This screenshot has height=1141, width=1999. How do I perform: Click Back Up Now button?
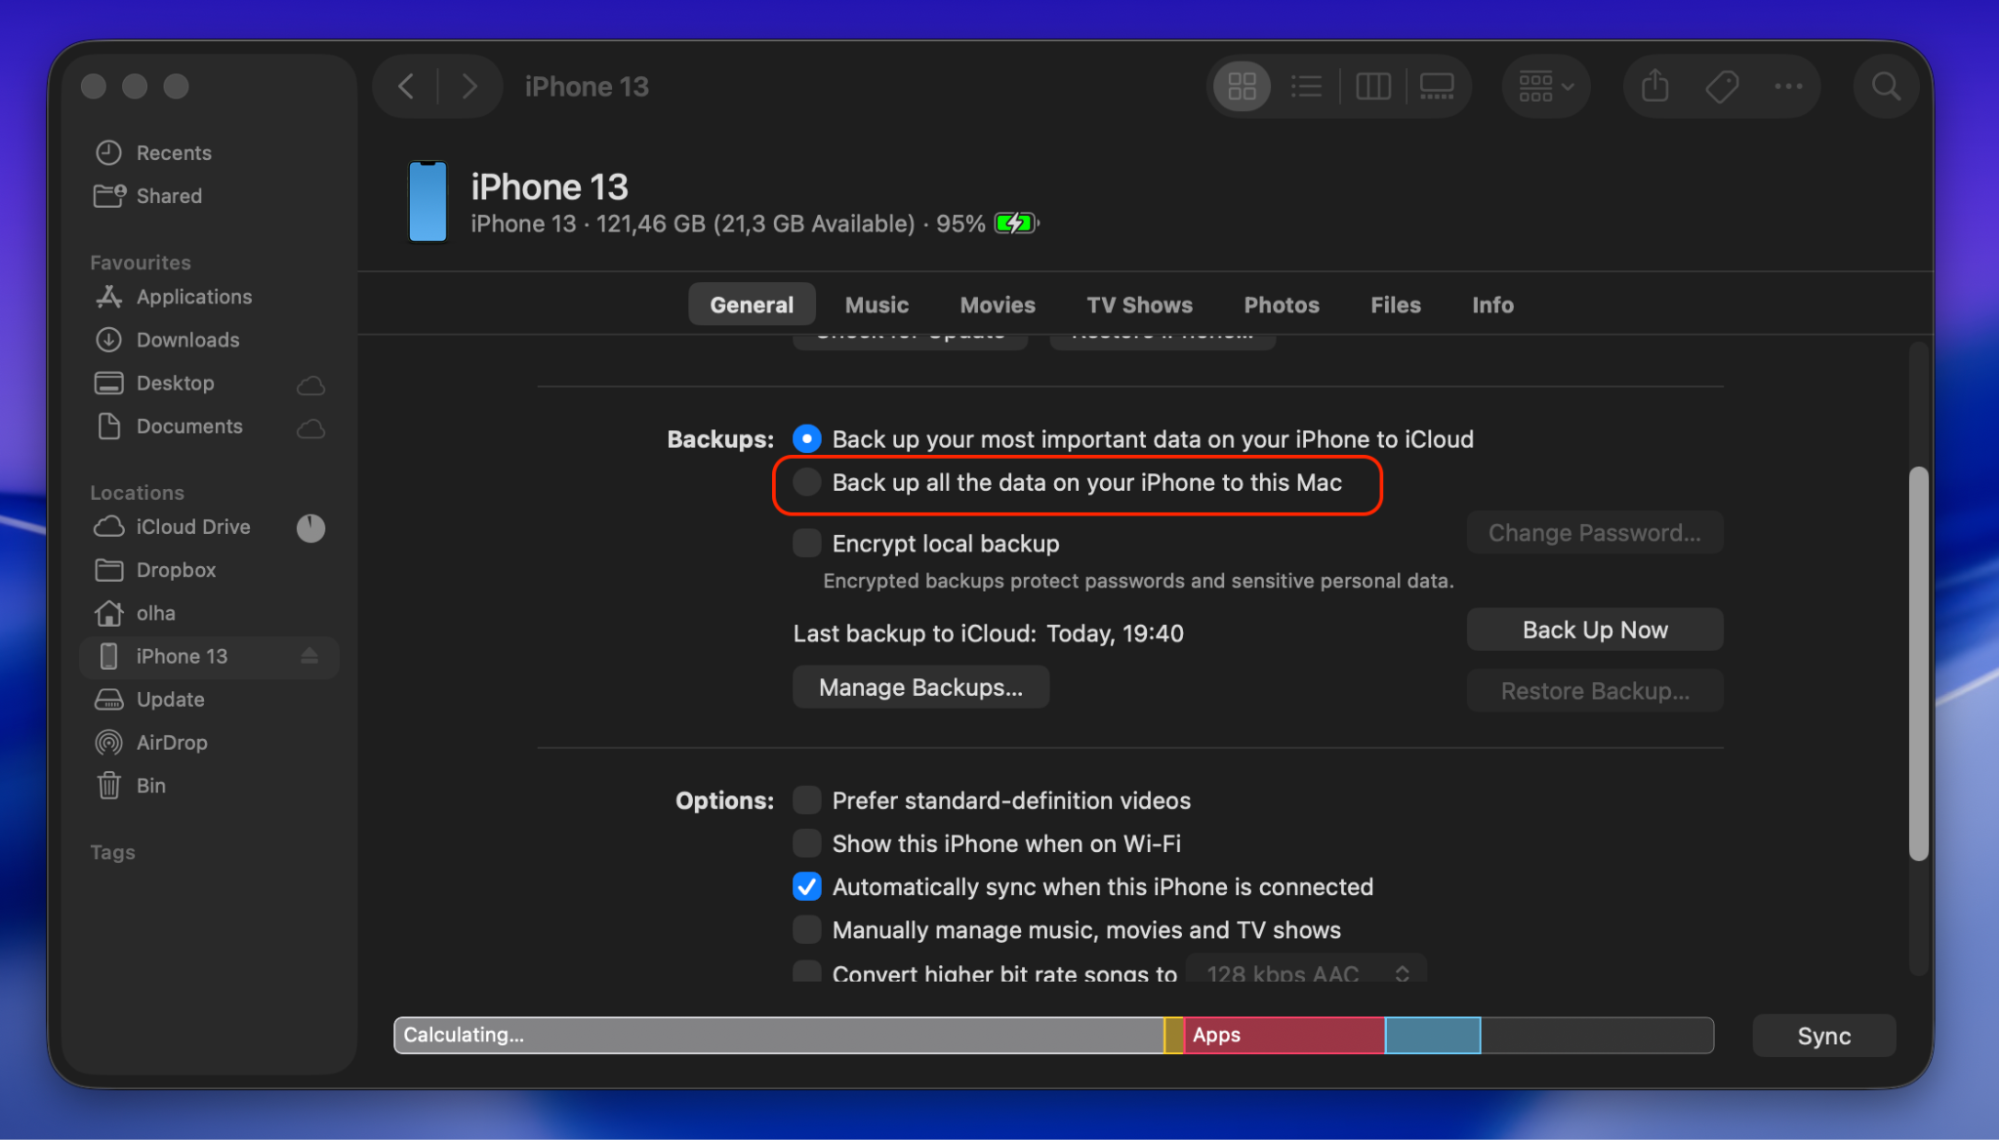tap(1595, 630)
